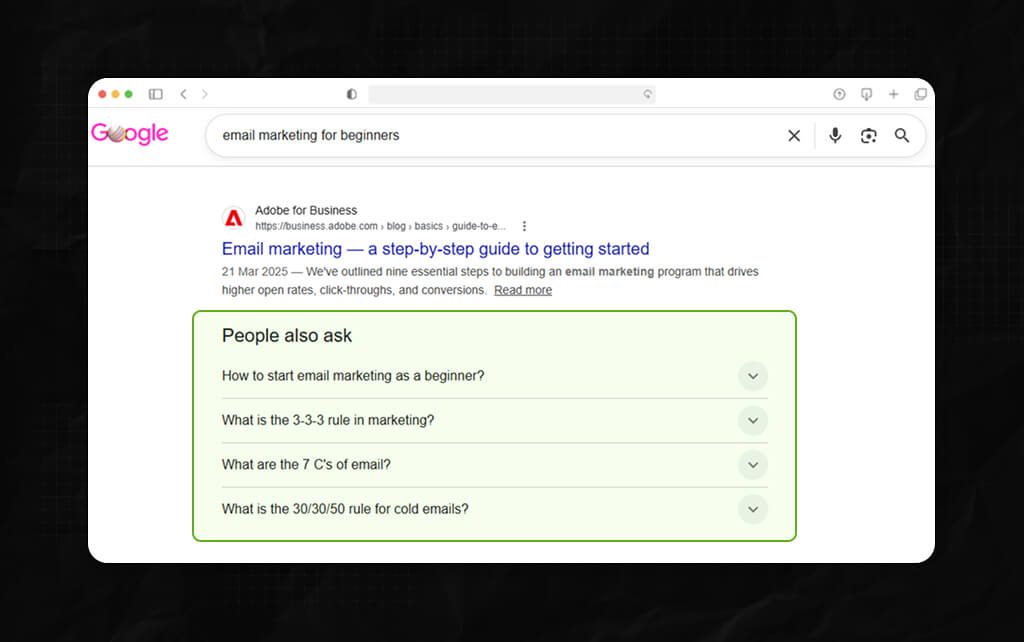Click 'What are the 7 C's of email?' text
The height and width of the screenshot is (642, 1024).
point(306,464)
